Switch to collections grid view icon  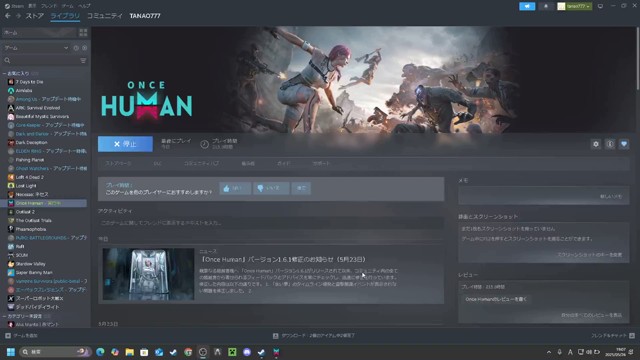click(x=83, y=32)
